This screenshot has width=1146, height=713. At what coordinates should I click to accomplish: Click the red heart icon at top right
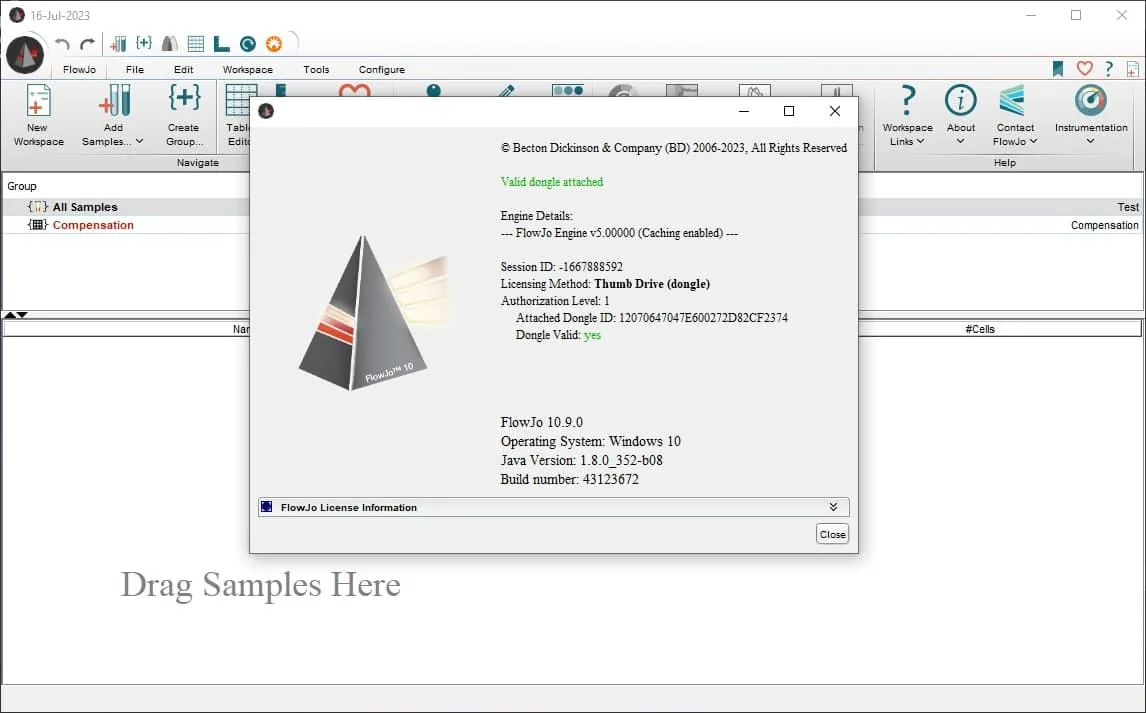pos(1085,69)
